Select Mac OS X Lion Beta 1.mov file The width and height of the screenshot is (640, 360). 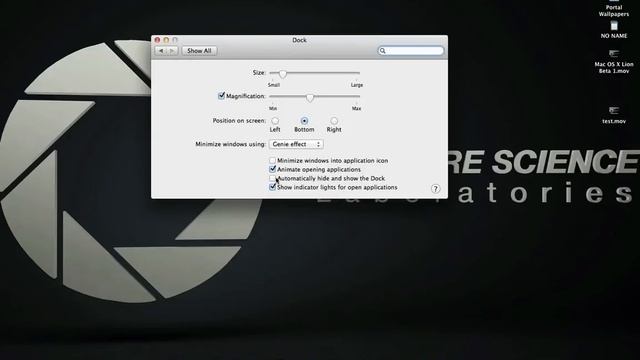(x=614, y=61)
